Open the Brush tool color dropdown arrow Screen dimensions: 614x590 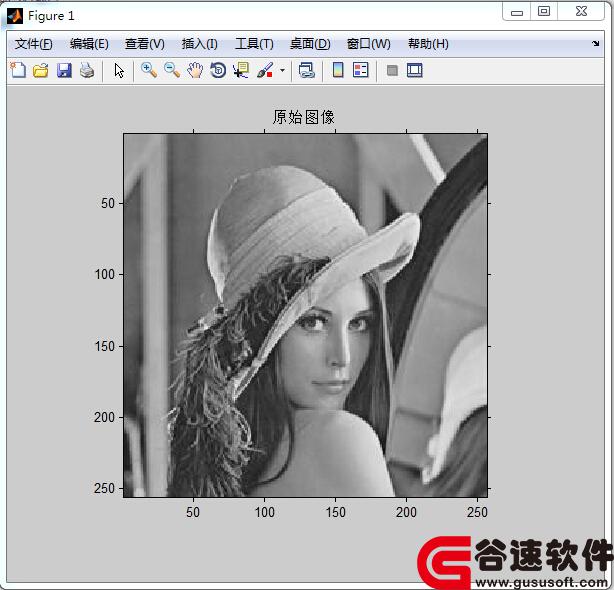point(282,70)
